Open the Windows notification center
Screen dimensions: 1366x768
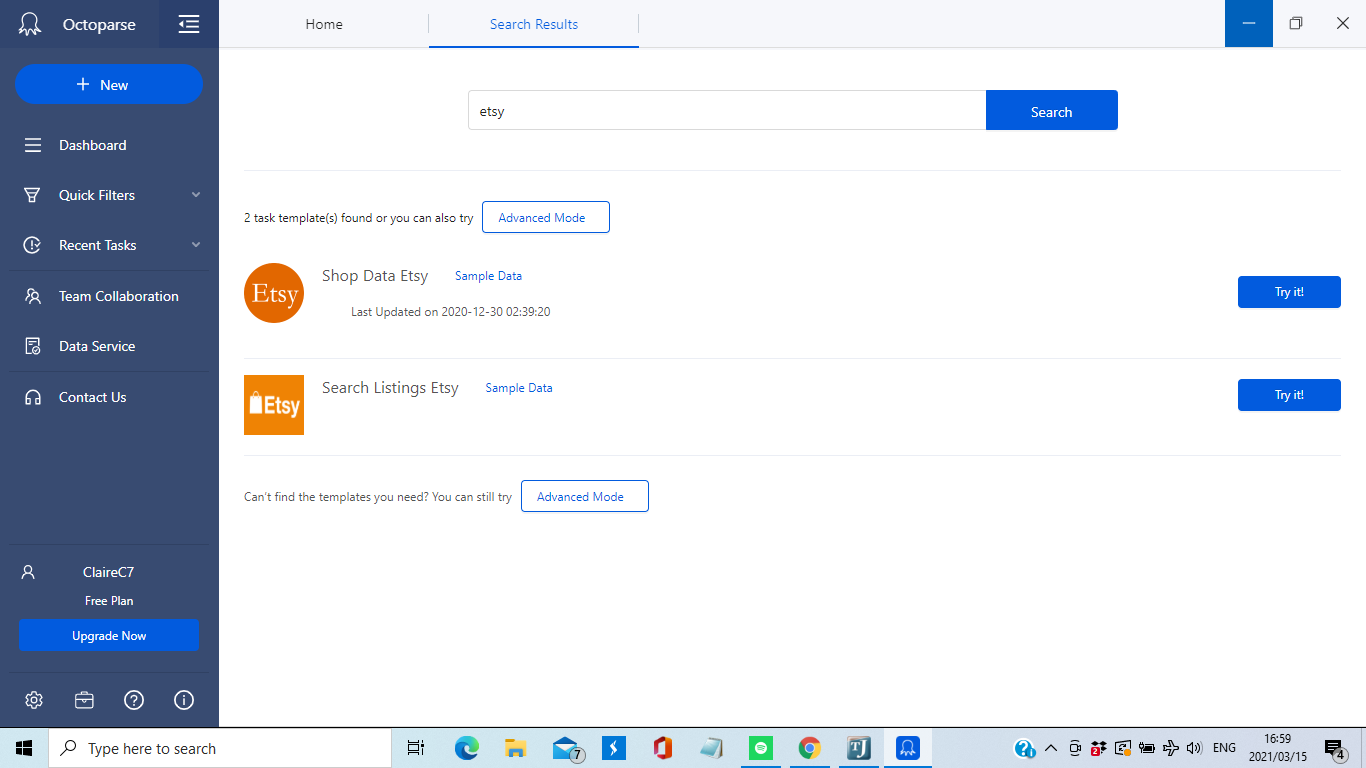(x=1335, y=748)
